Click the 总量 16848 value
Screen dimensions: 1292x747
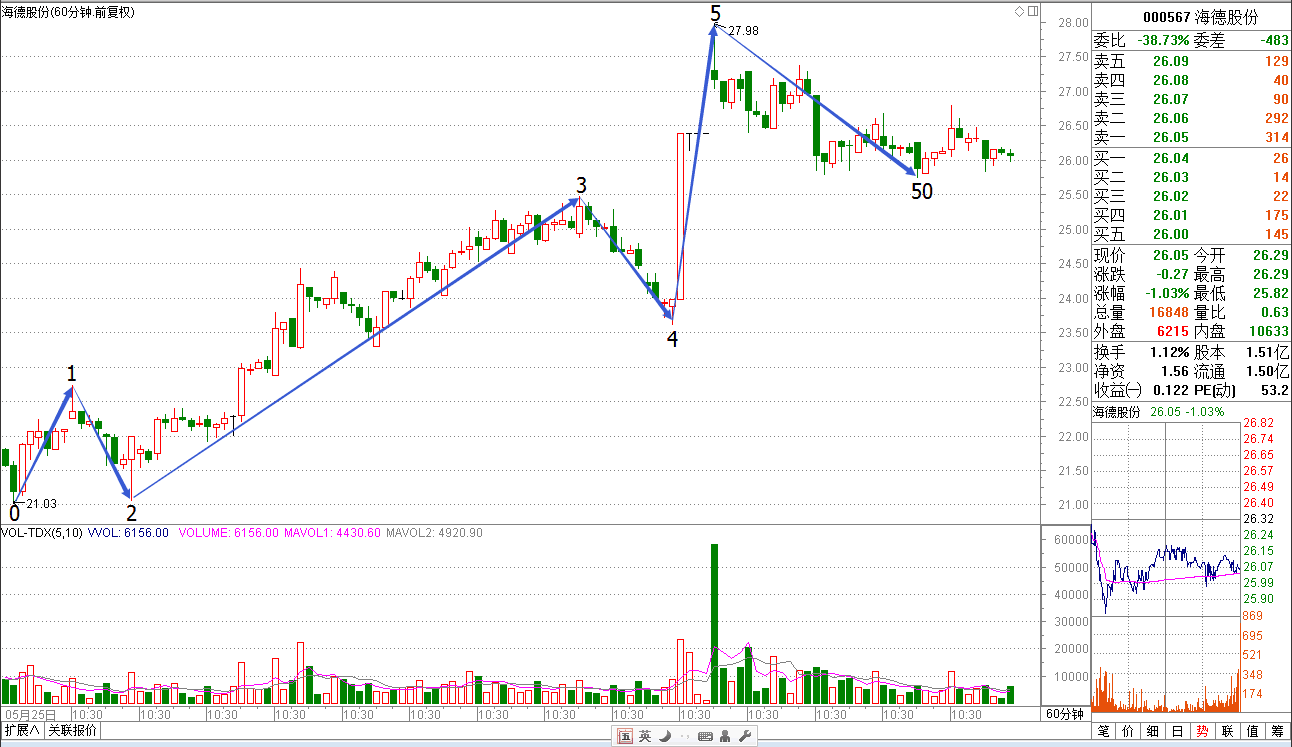click(x=1167, y=312)
